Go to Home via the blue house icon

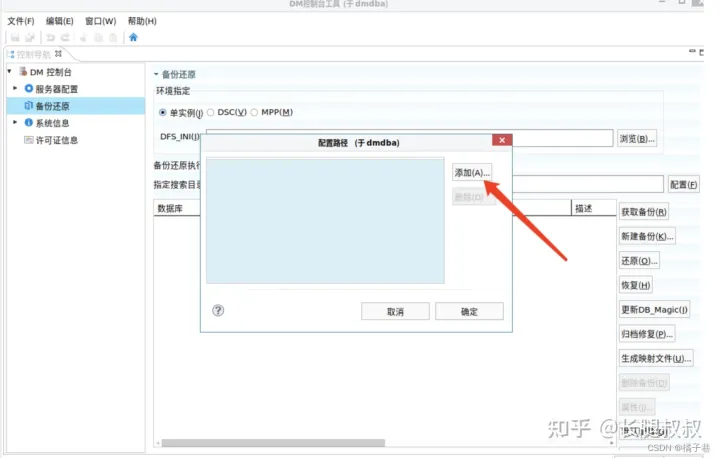click(133, 37)
